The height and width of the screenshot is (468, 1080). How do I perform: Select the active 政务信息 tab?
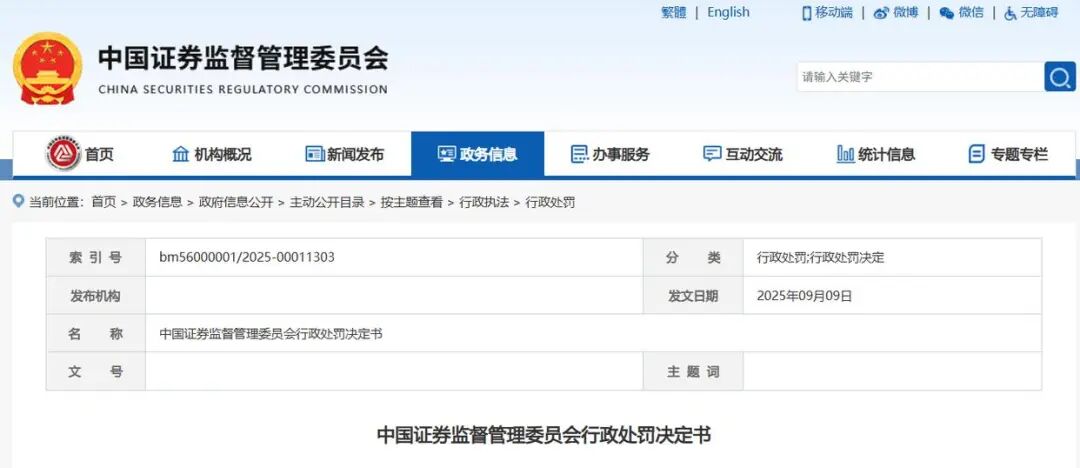coord(477,154)
